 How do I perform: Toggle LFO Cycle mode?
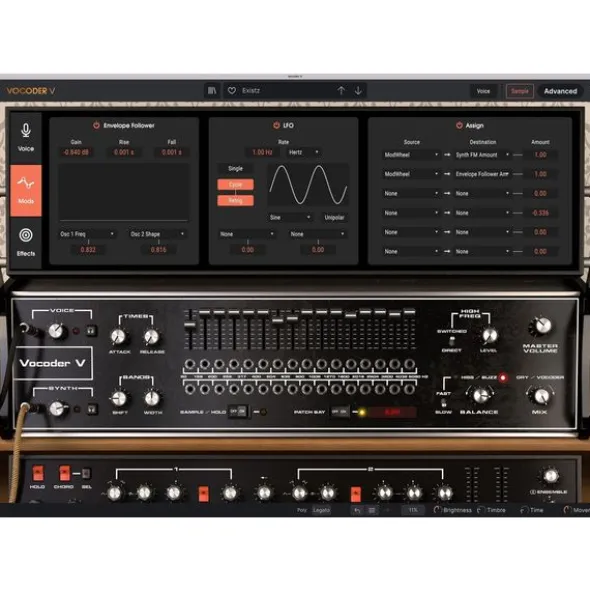click(235, 184)
